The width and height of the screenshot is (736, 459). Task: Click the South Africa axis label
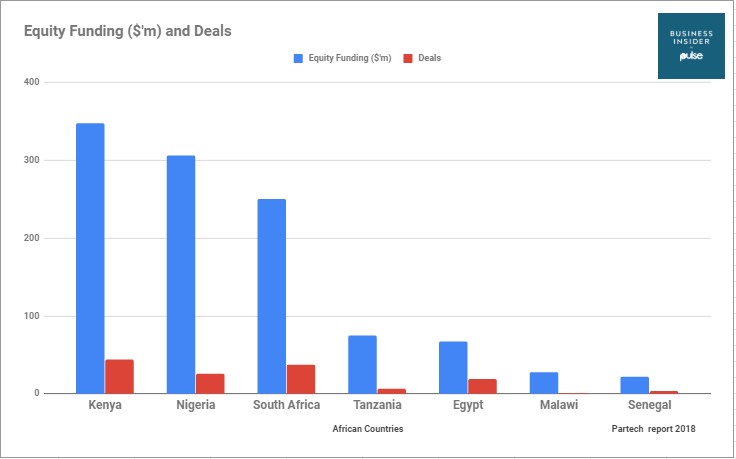(286, 405)
